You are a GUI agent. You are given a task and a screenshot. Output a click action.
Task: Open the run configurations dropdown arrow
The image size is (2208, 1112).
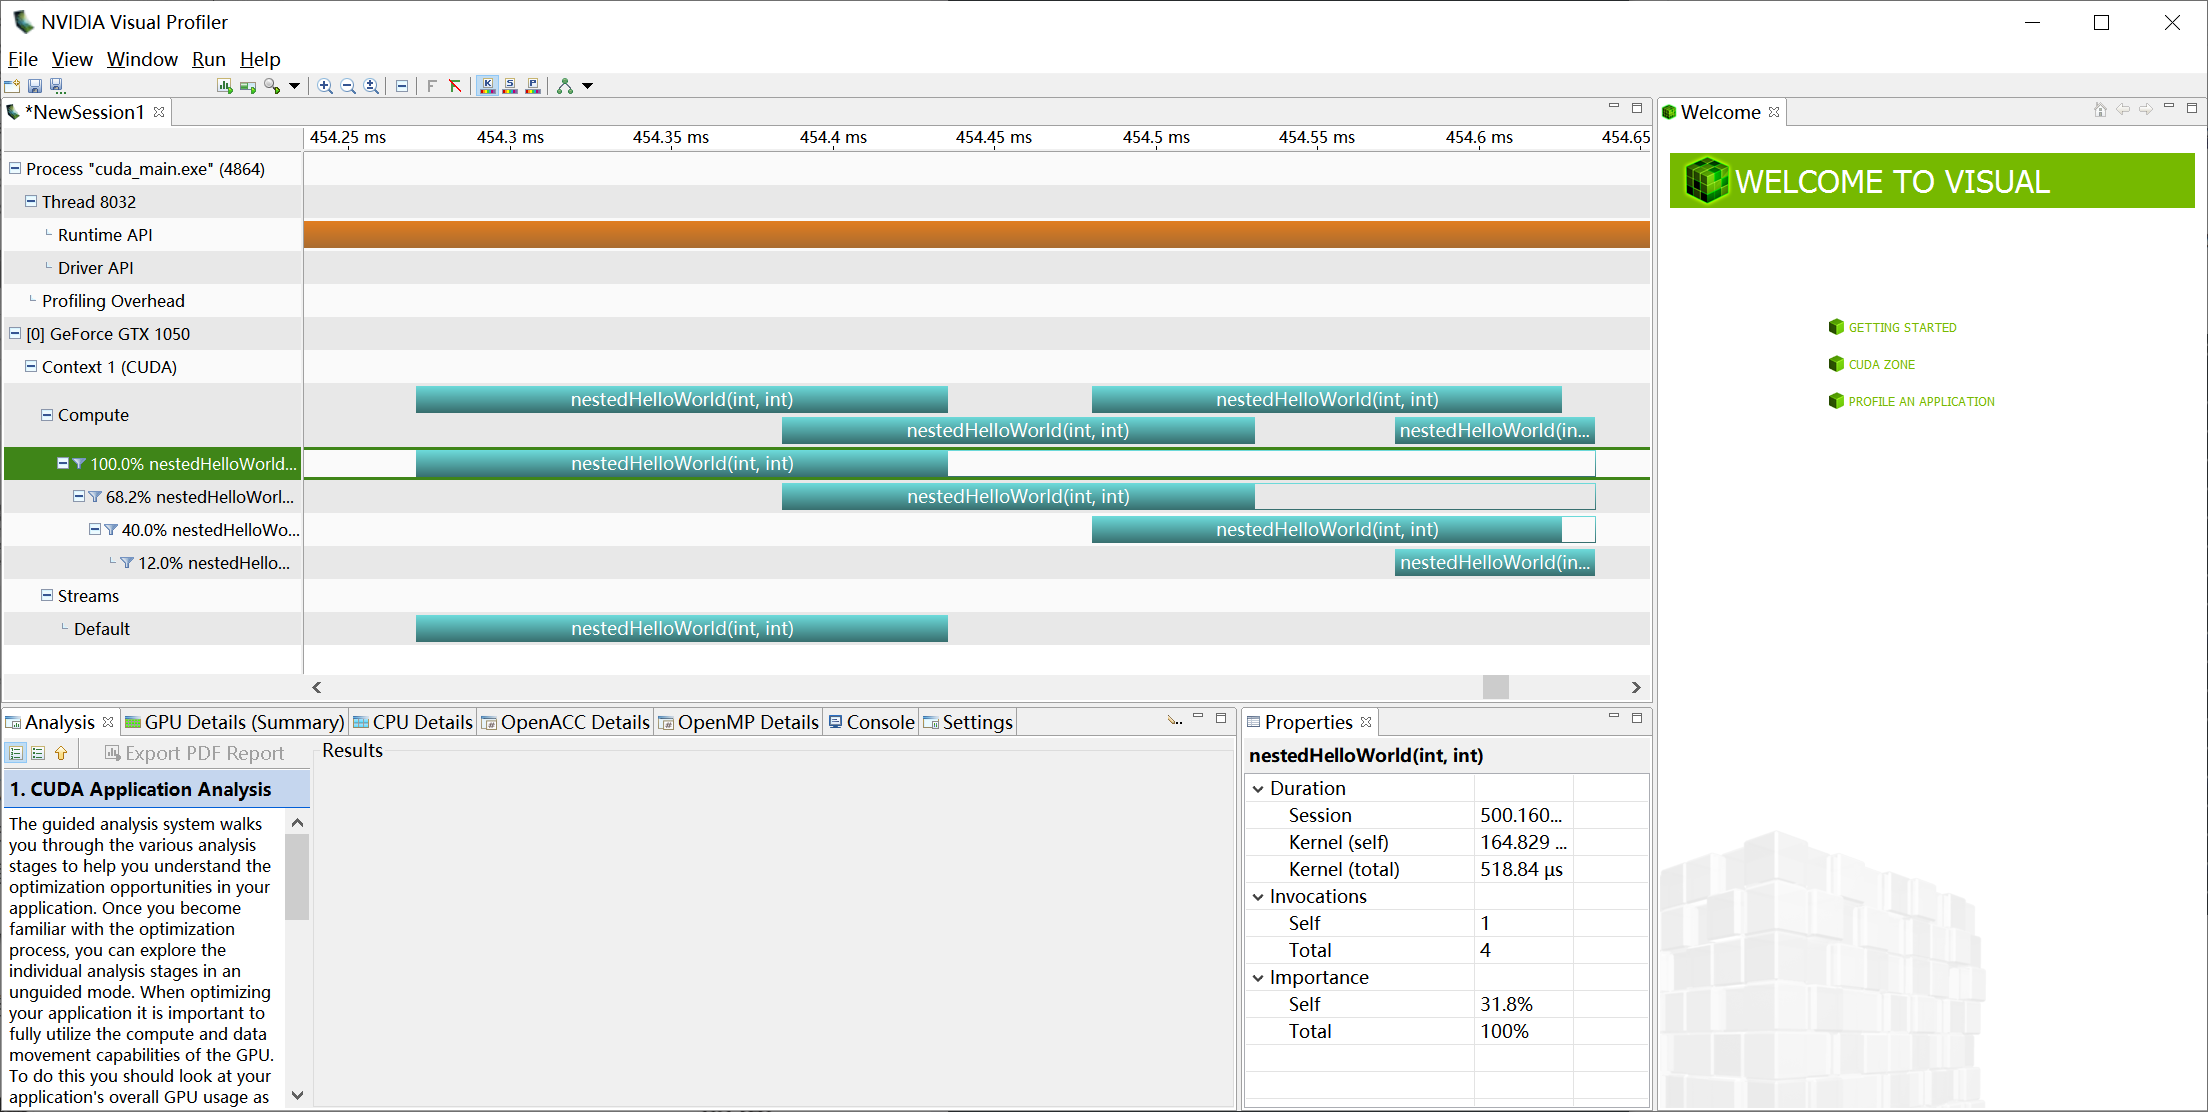tap(294, 86)
